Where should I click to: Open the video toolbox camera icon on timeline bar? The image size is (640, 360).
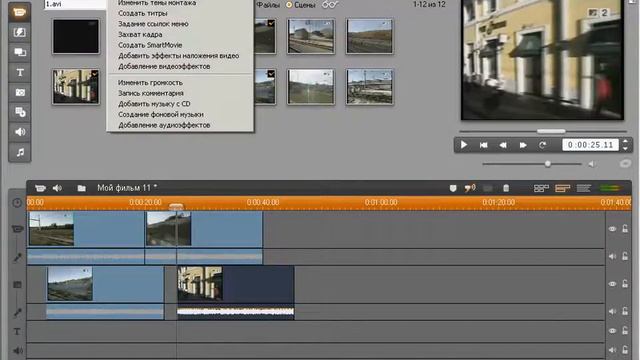click(40, 188)
